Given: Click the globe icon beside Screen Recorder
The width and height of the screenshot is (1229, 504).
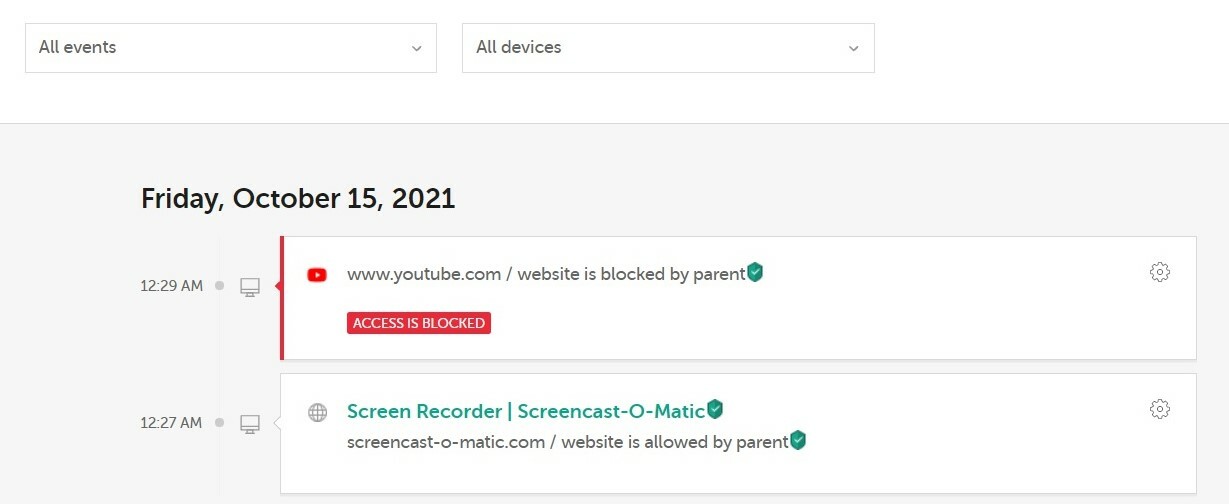Looking at the screenshot, I should 317,412.
